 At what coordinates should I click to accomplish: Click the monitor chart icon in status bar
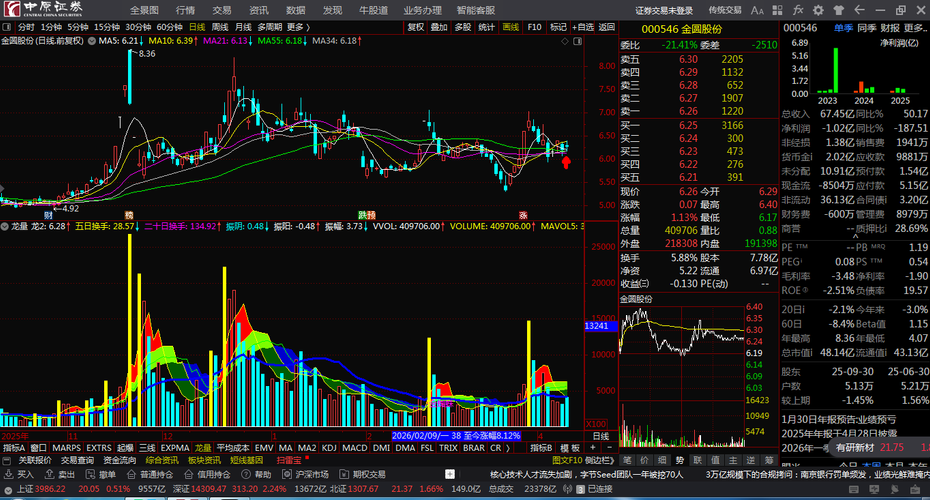[x=873, y=489]
